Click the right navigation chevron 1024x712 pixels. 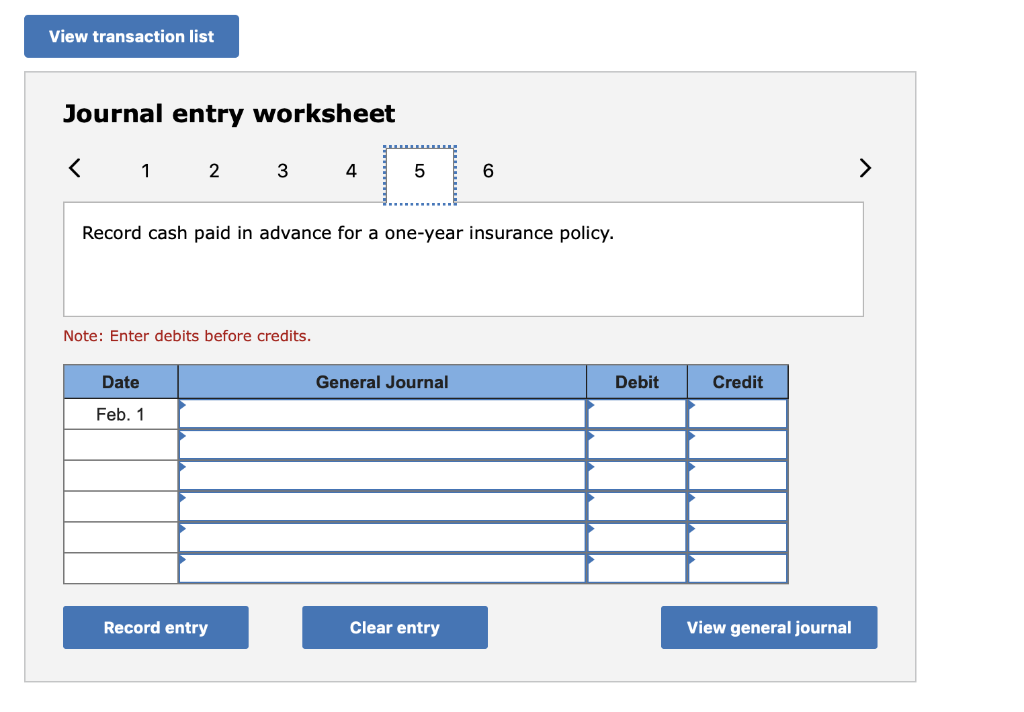click(x=865, y=169)
